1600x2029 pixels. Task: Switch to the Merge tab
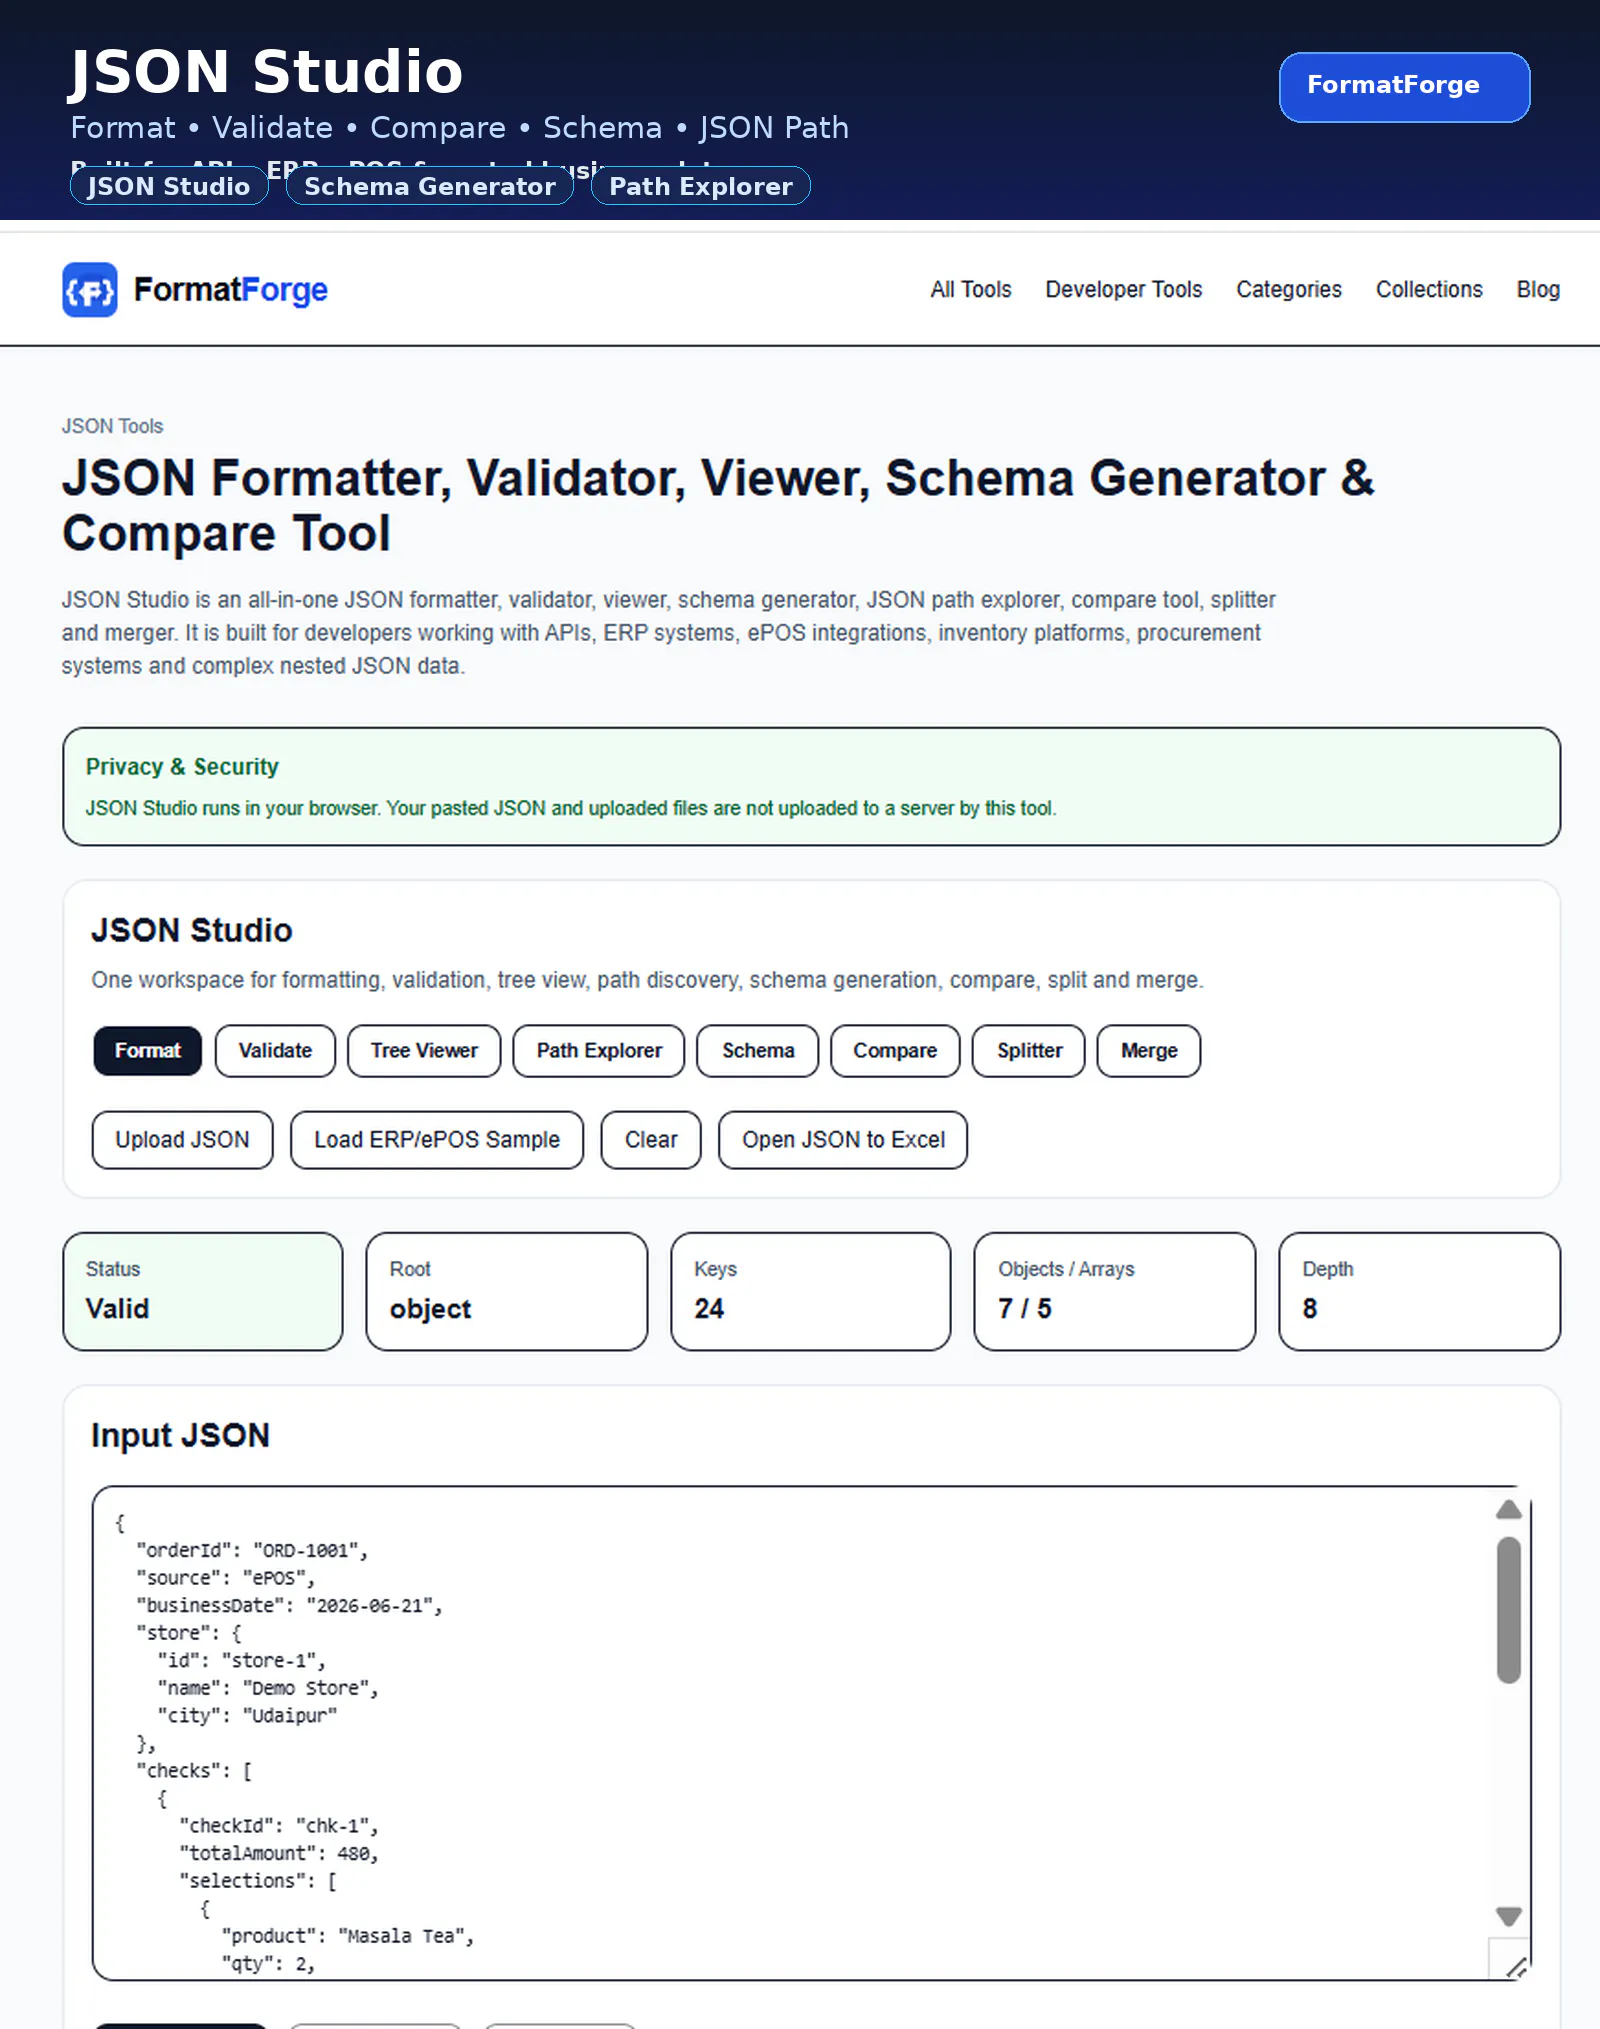pyautogui.click(x=1149, y=1051)
